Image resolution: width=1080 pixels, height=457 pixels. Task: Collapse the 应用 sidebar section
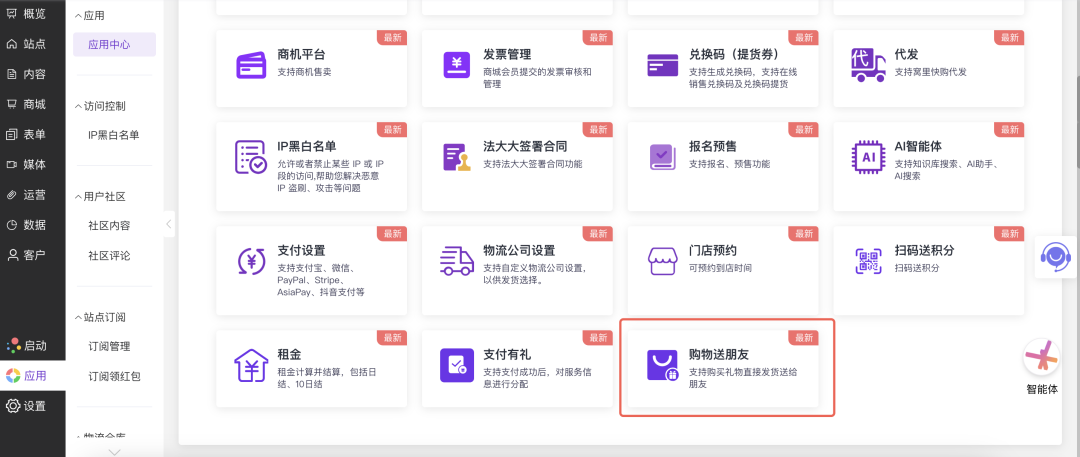click(78, 16)
